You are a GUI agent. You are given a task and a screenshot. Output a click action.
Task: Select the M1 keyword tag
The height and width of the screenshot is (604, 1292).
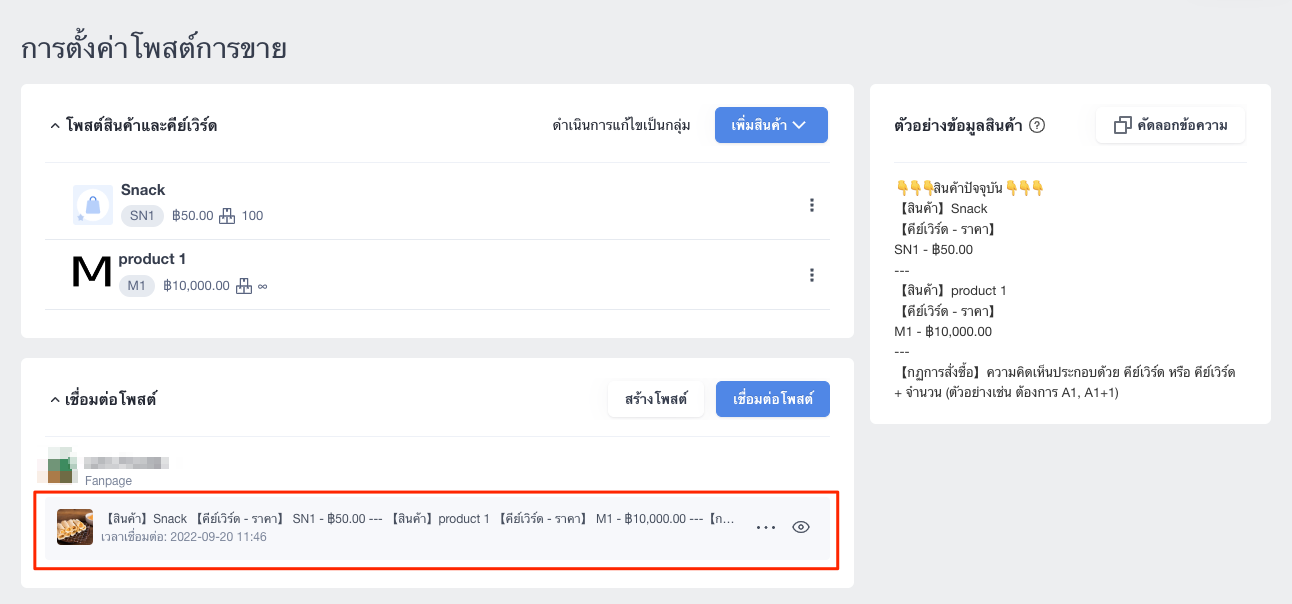(x=137, y=286)
